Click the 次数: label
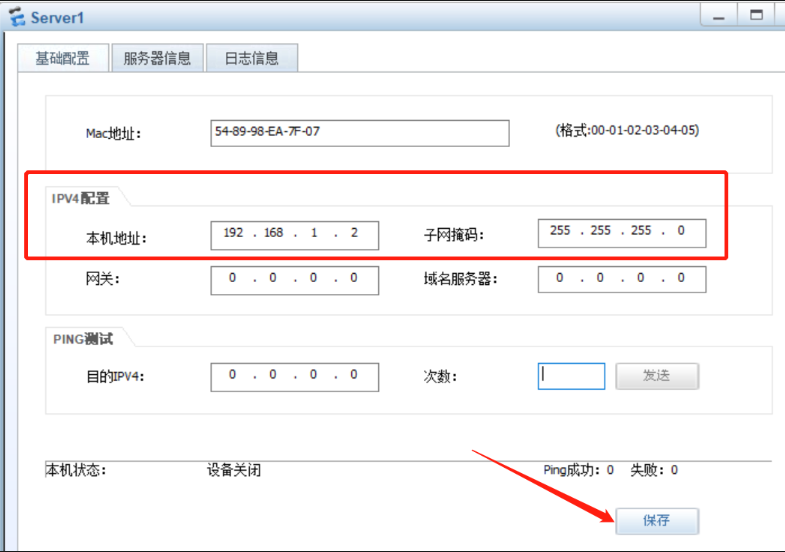Viewport: 785px width, 552px height. coord(440,376)
